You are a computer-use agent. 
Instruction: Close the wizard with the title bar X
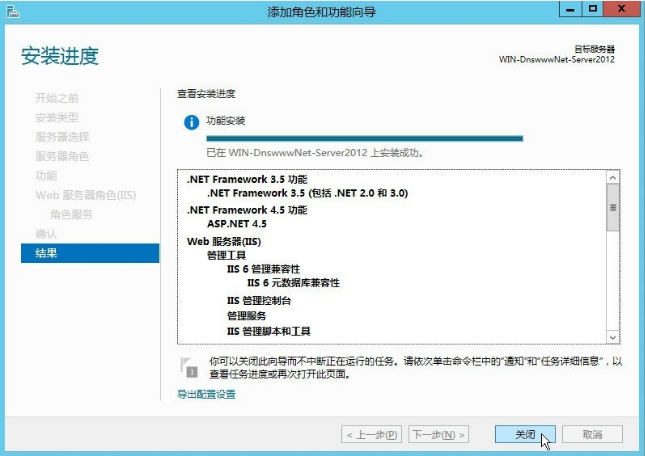[622, 9]
